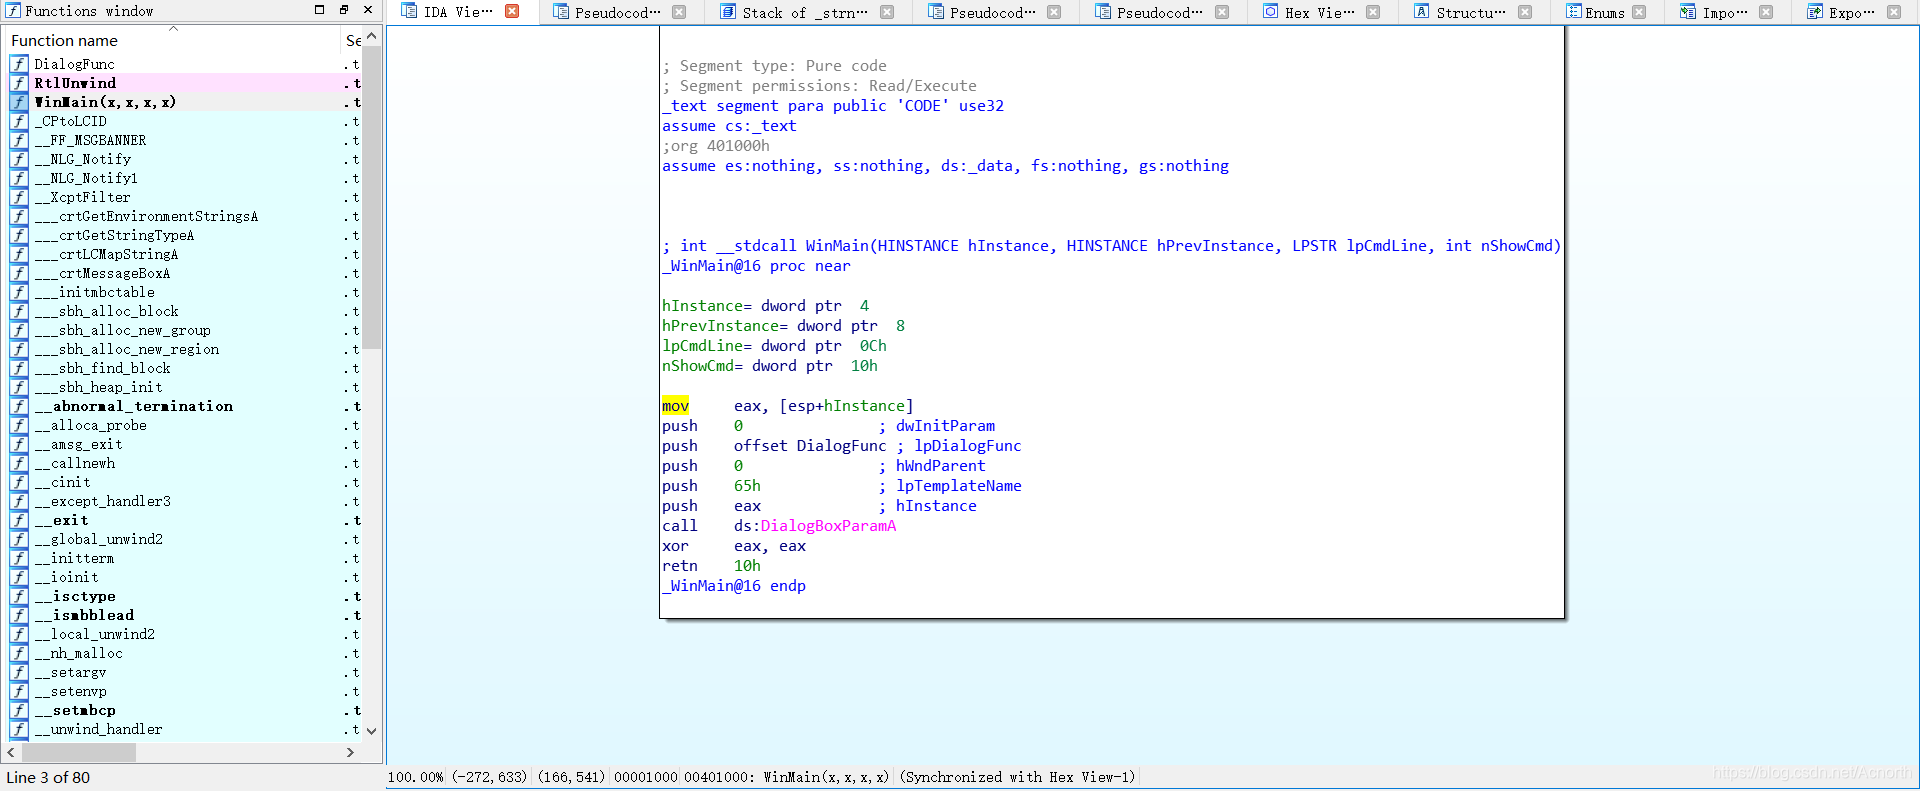Image resolution: width=1921 pixels, height=791 pixels.
Task: Click the Enums tab icon
Action: [1573, 12]
